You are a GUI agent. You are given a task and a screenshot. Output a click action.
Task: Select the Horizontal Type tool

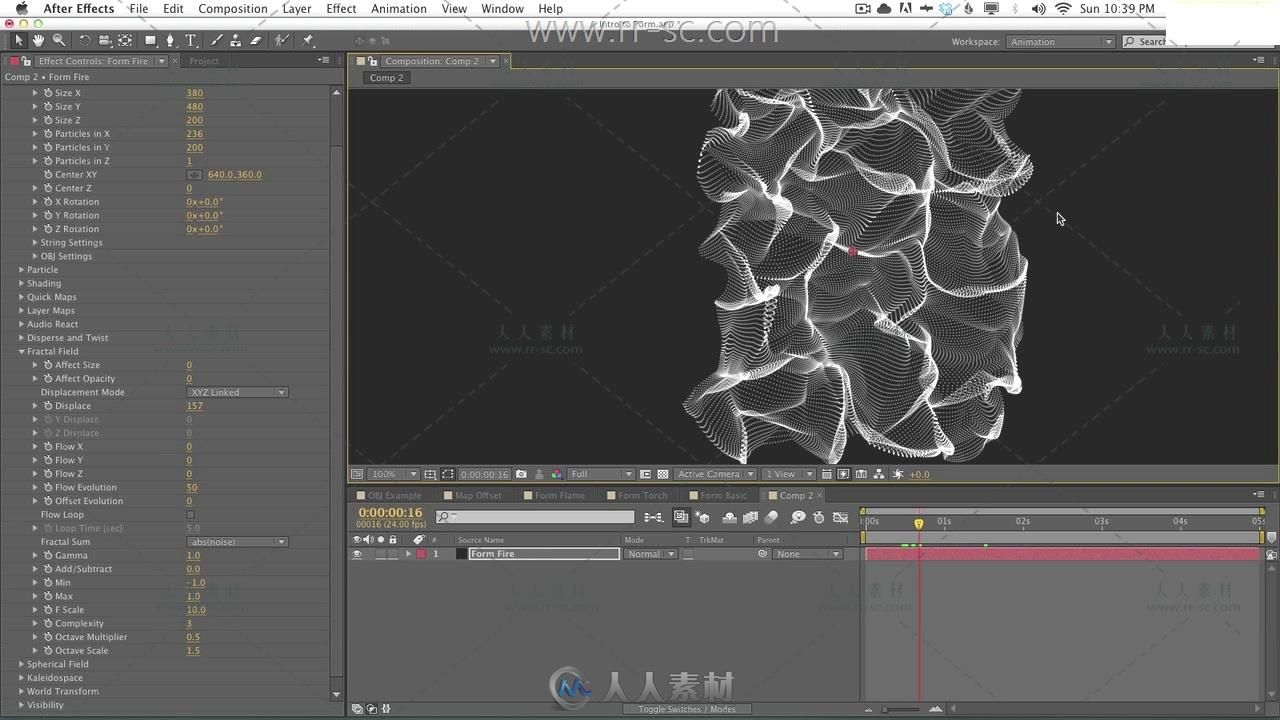point(190,40)
